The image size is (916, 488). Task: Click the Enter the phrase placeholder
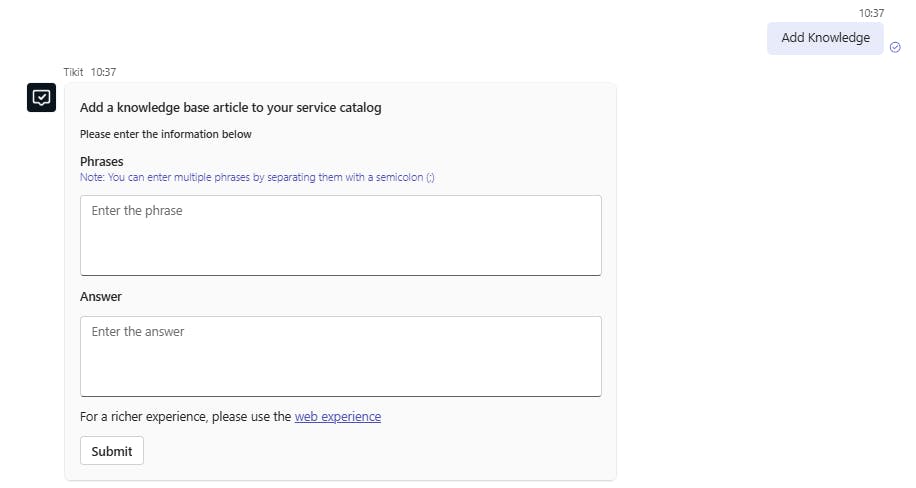pos(137,211)
